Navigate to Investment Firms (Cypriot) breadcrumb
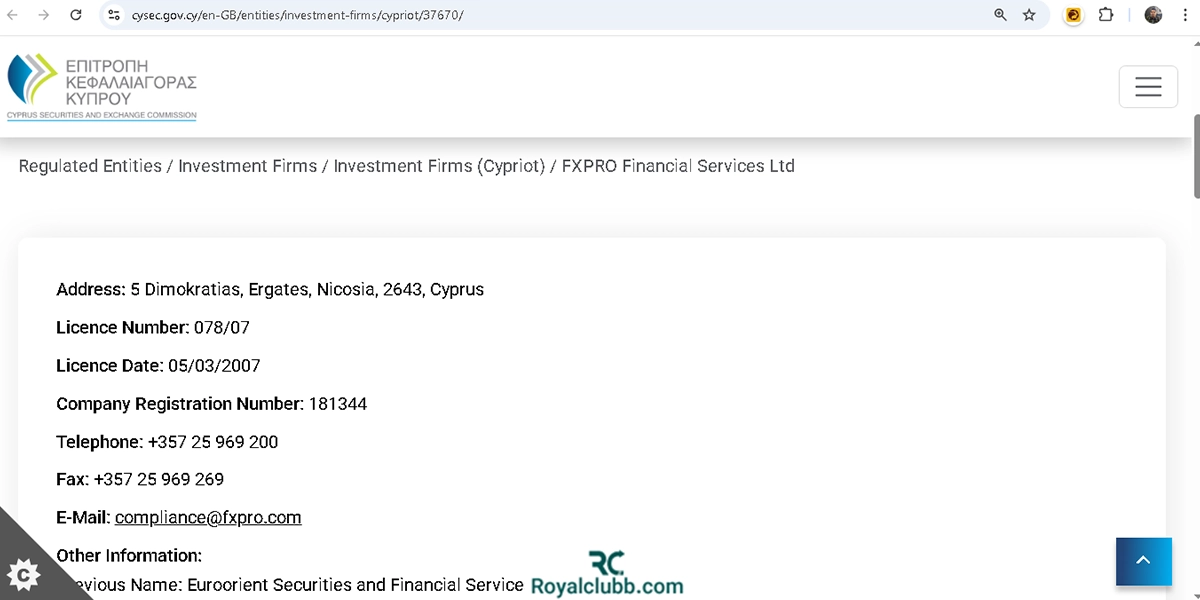Image resolution: width=1200 pixels, height=600 pixels. 439,166
